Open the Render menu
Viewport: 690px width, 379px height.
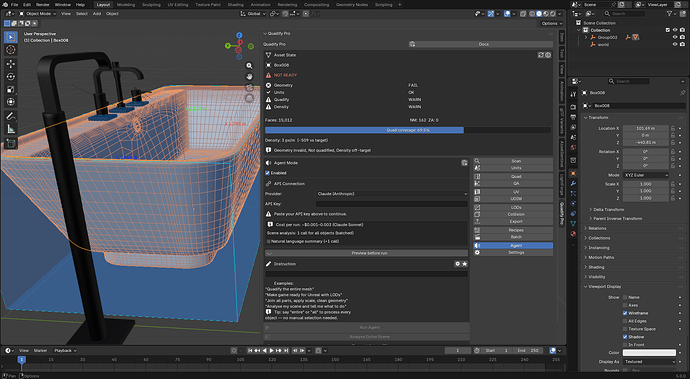pyautogui.click(x=43, y=4)
